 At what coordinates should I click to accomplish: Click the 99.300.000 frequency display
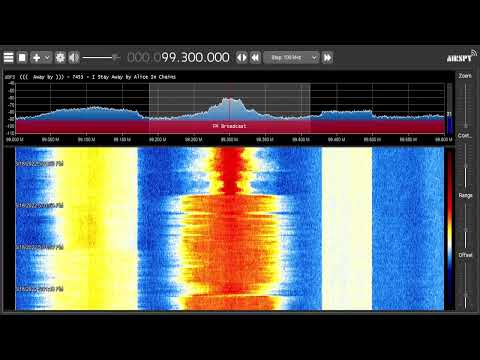point(178,57)
